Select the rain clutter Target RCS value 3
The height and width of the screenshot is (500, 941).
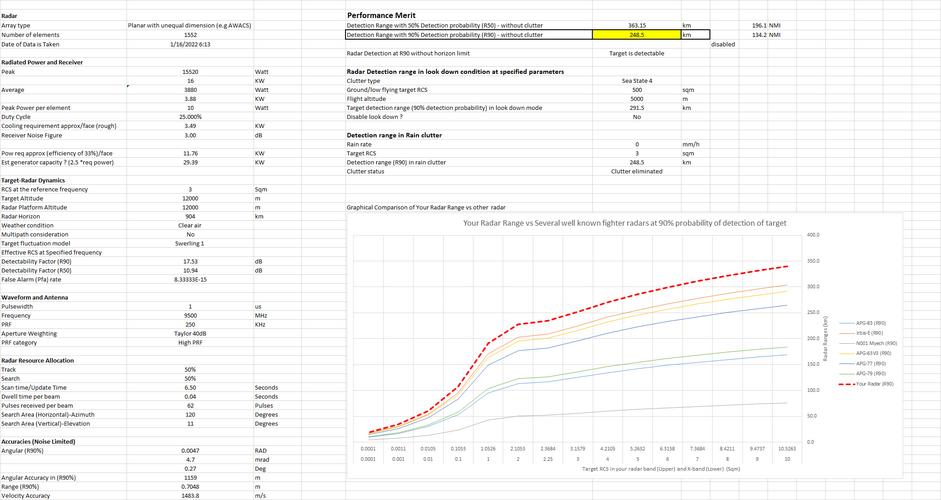[x=637, y=153]
